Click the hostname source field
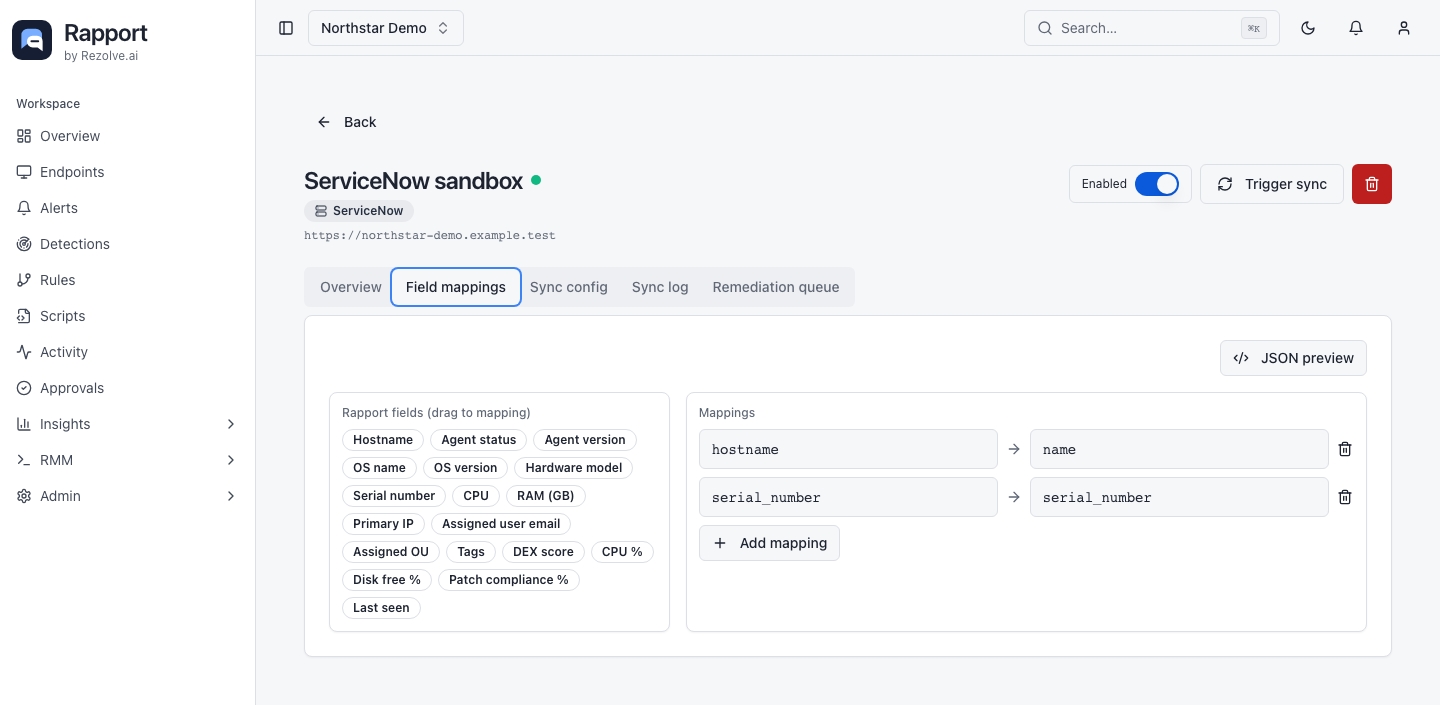The image size is (1440, 705). 848,449
